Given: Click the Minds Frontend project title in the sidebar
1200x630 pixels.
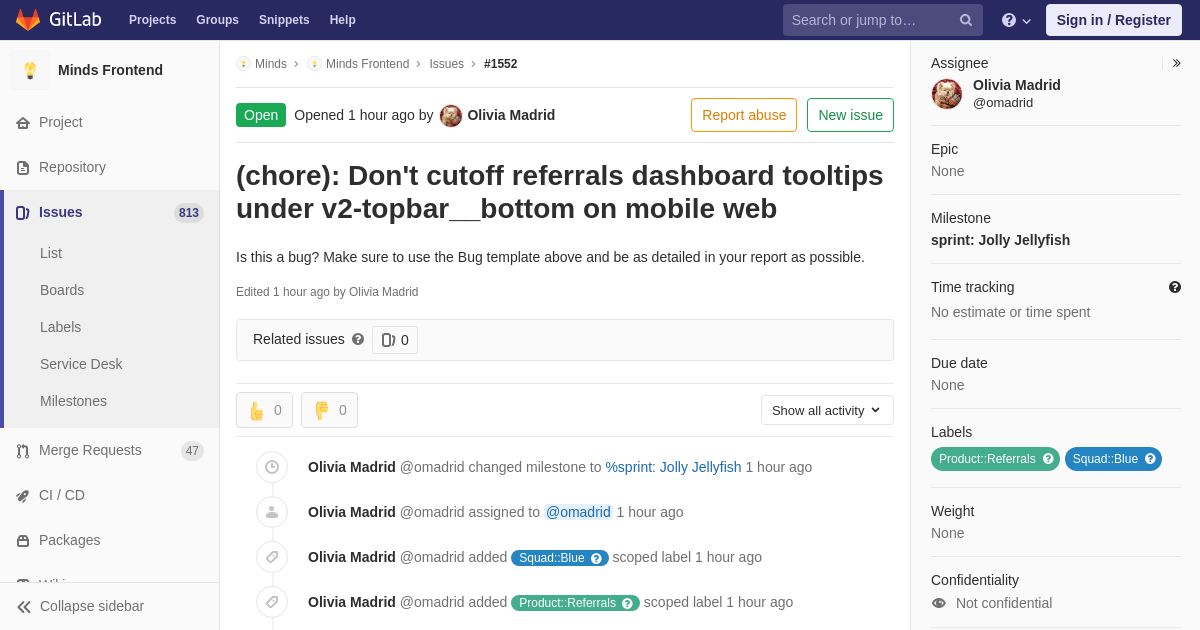Looking at the screenshot, I should [110, 70].
